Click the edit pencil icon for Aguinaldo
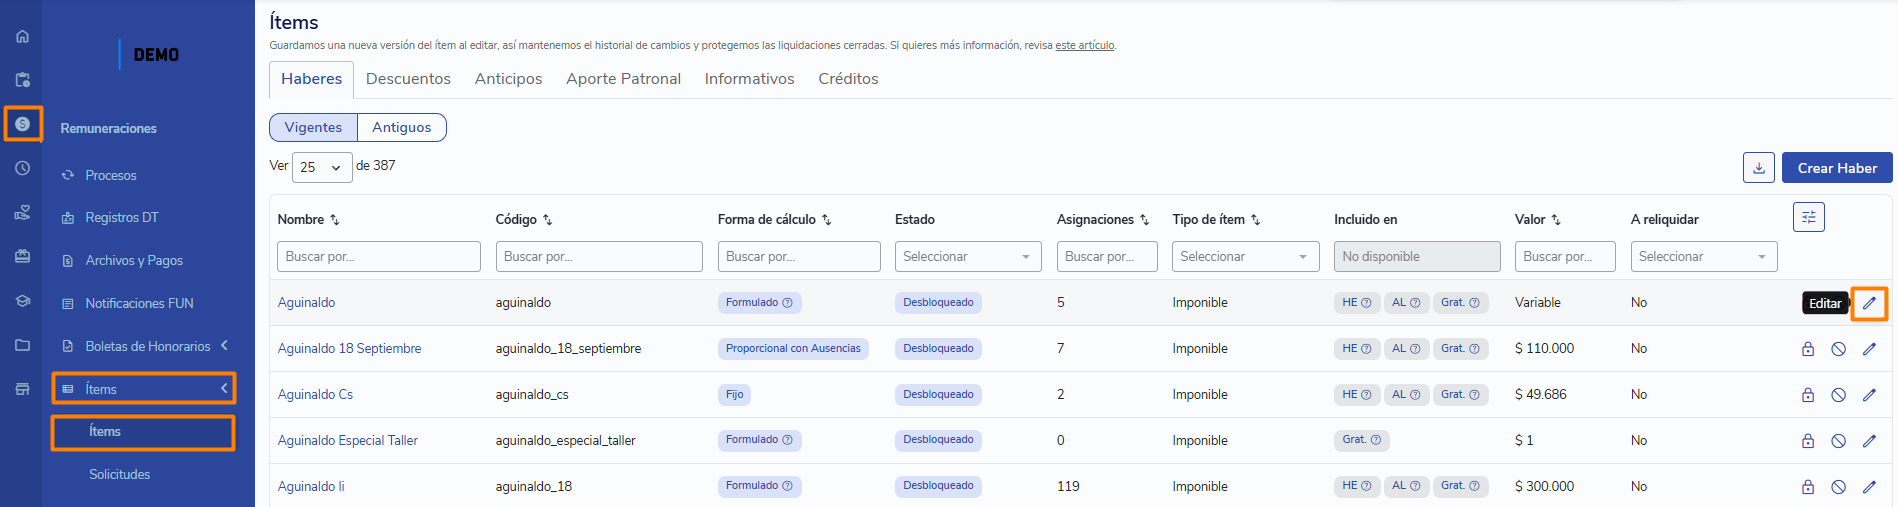 click(x=1868, y=303)
